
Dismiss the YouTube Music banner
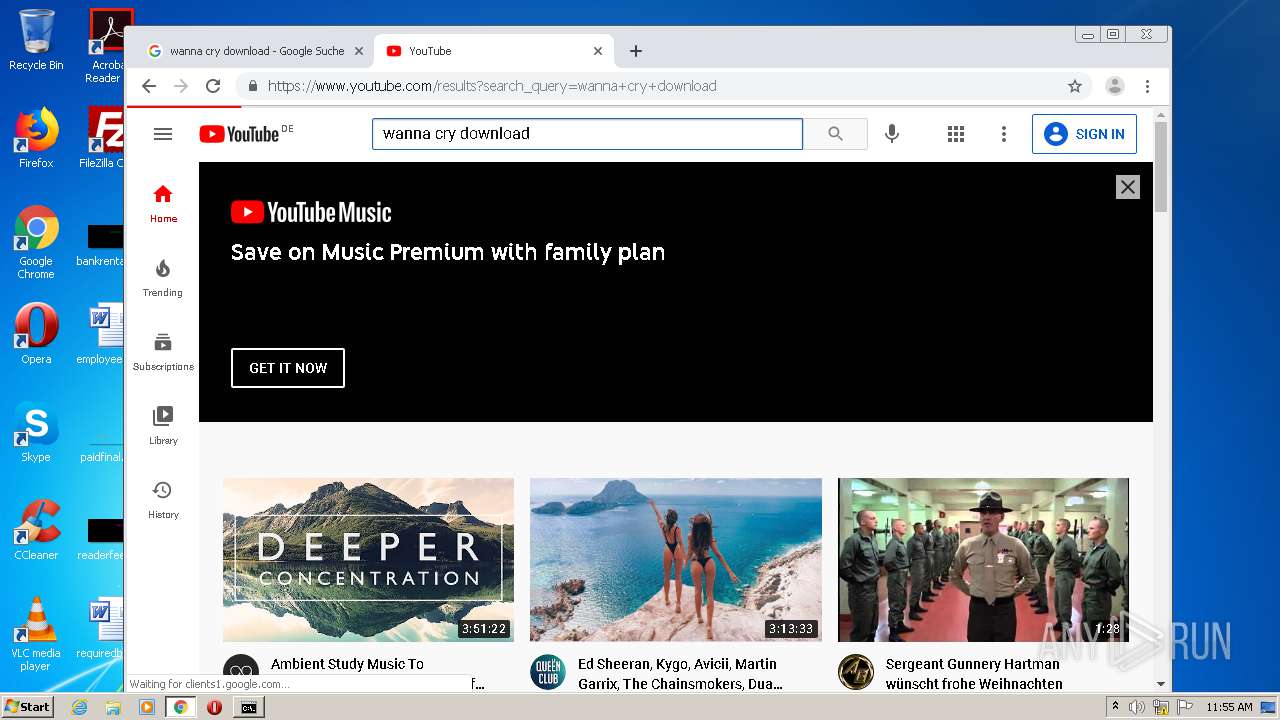tap(1128, 187)
